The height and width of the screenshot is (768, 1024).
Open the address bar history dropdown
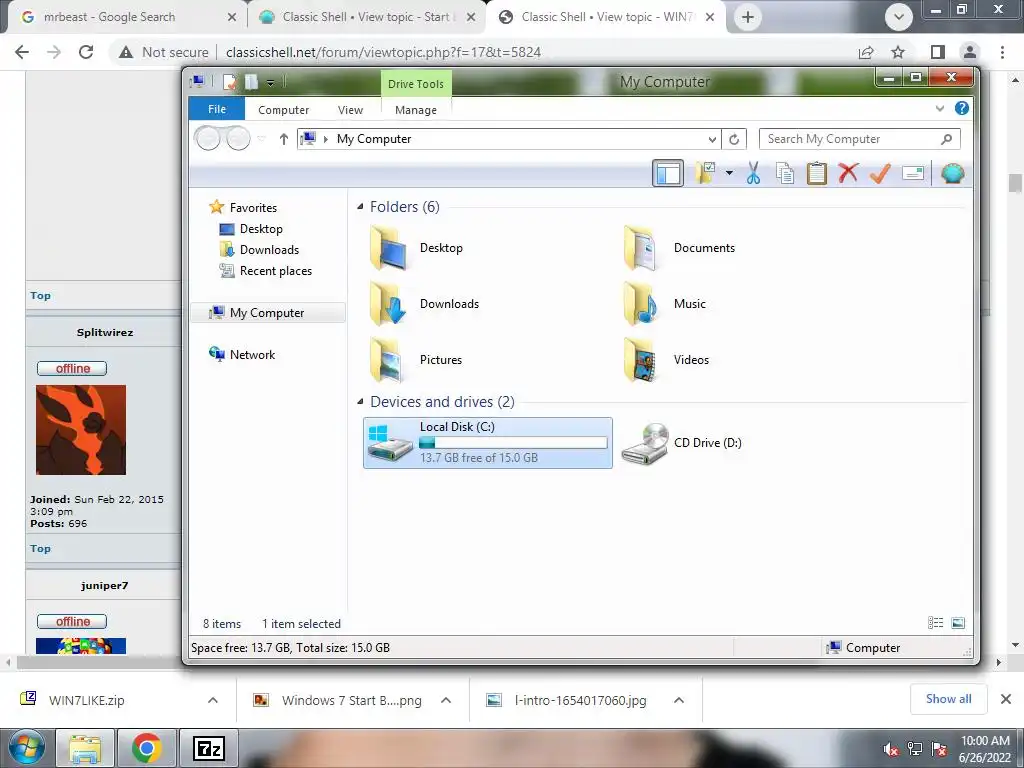(x=712, y=139)
